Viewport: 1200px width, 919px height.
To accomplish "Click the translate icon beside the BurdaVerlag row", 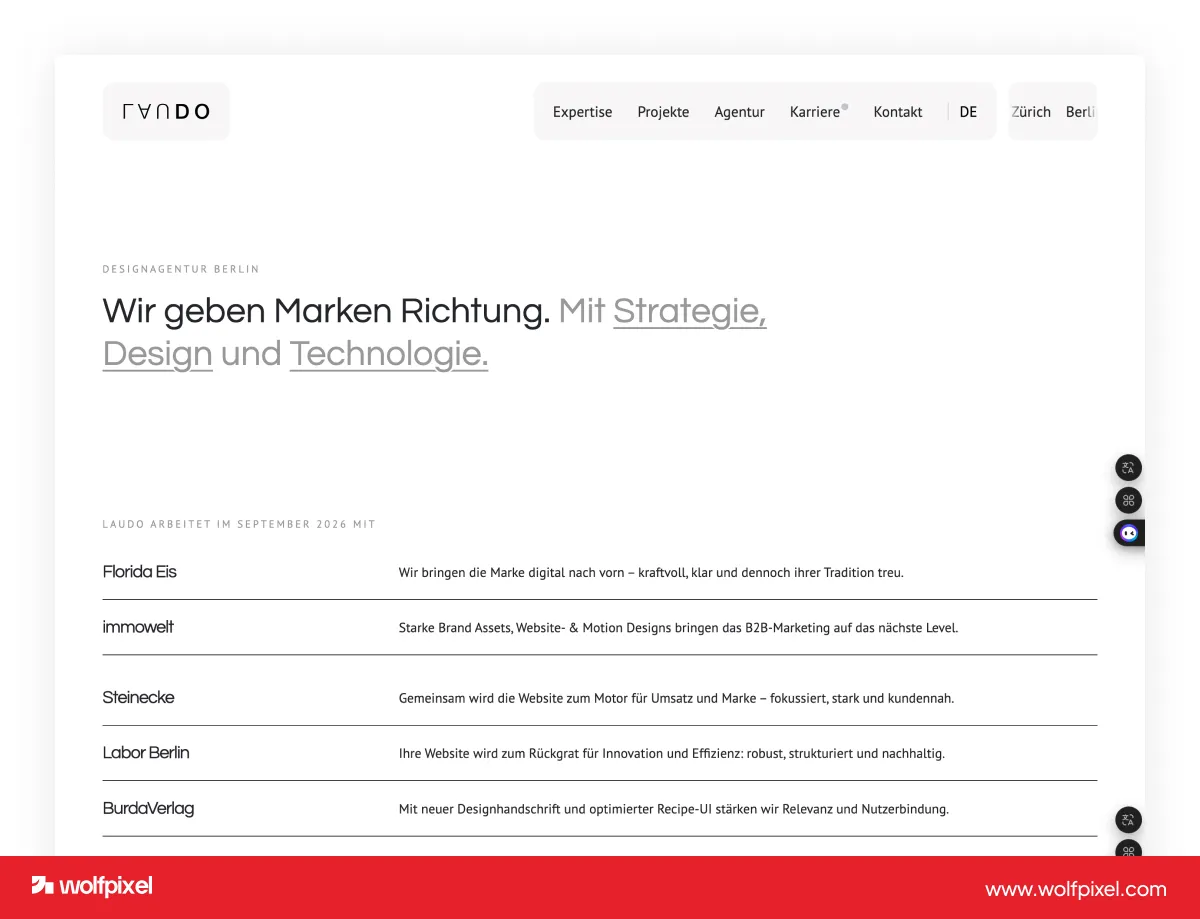I will 1128,820.
